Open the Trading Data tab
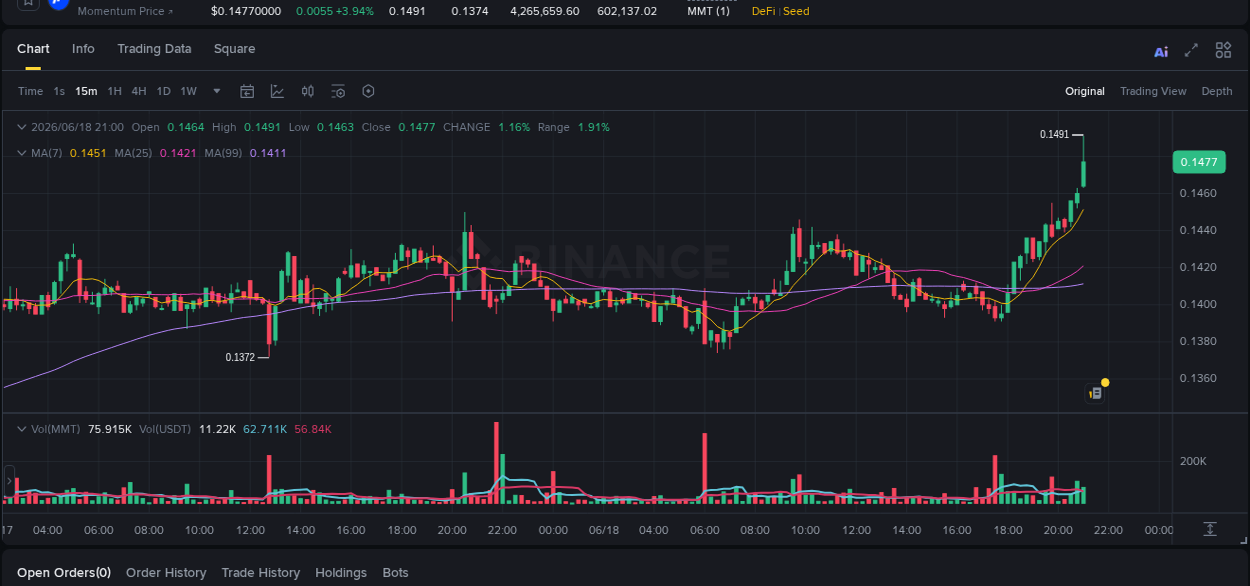The width and height of the screenshot is (1250, 586). click(x=154, y=49)
